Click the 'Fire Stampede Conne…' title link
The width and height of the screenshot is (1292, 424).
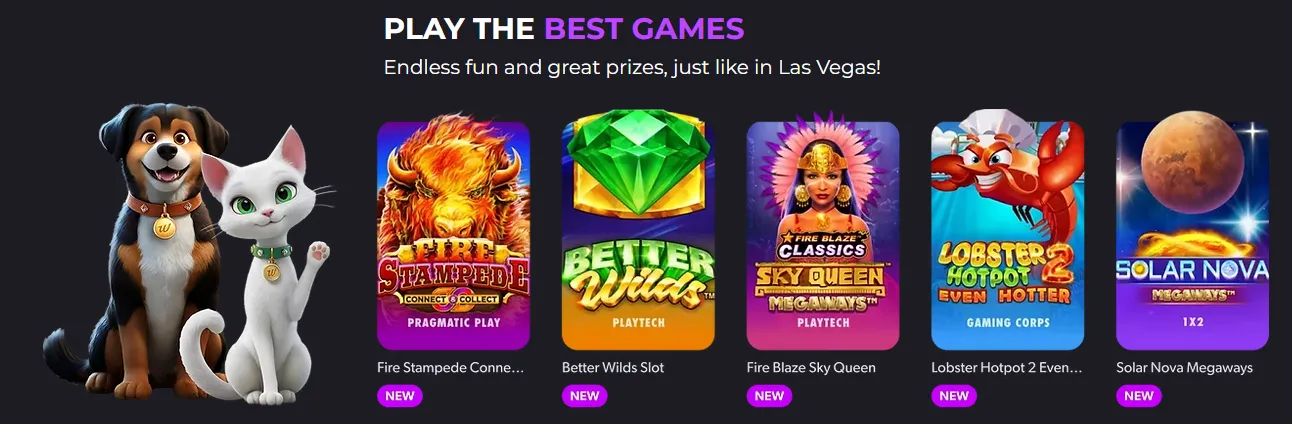pos(451,367)
